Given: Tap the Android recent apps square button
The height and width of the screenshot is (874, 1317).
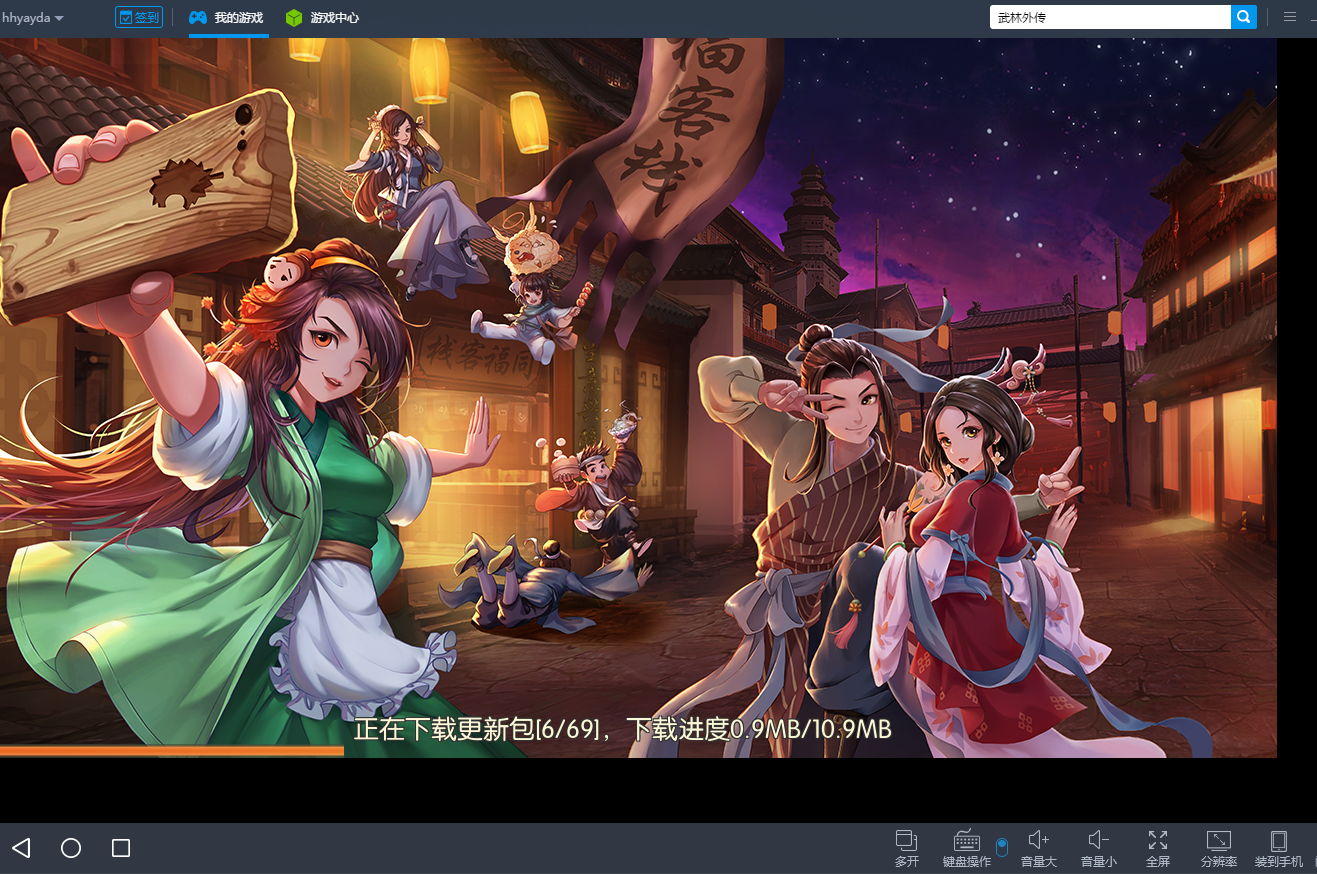Looking at the screenshot, I should tap(121, 848).
